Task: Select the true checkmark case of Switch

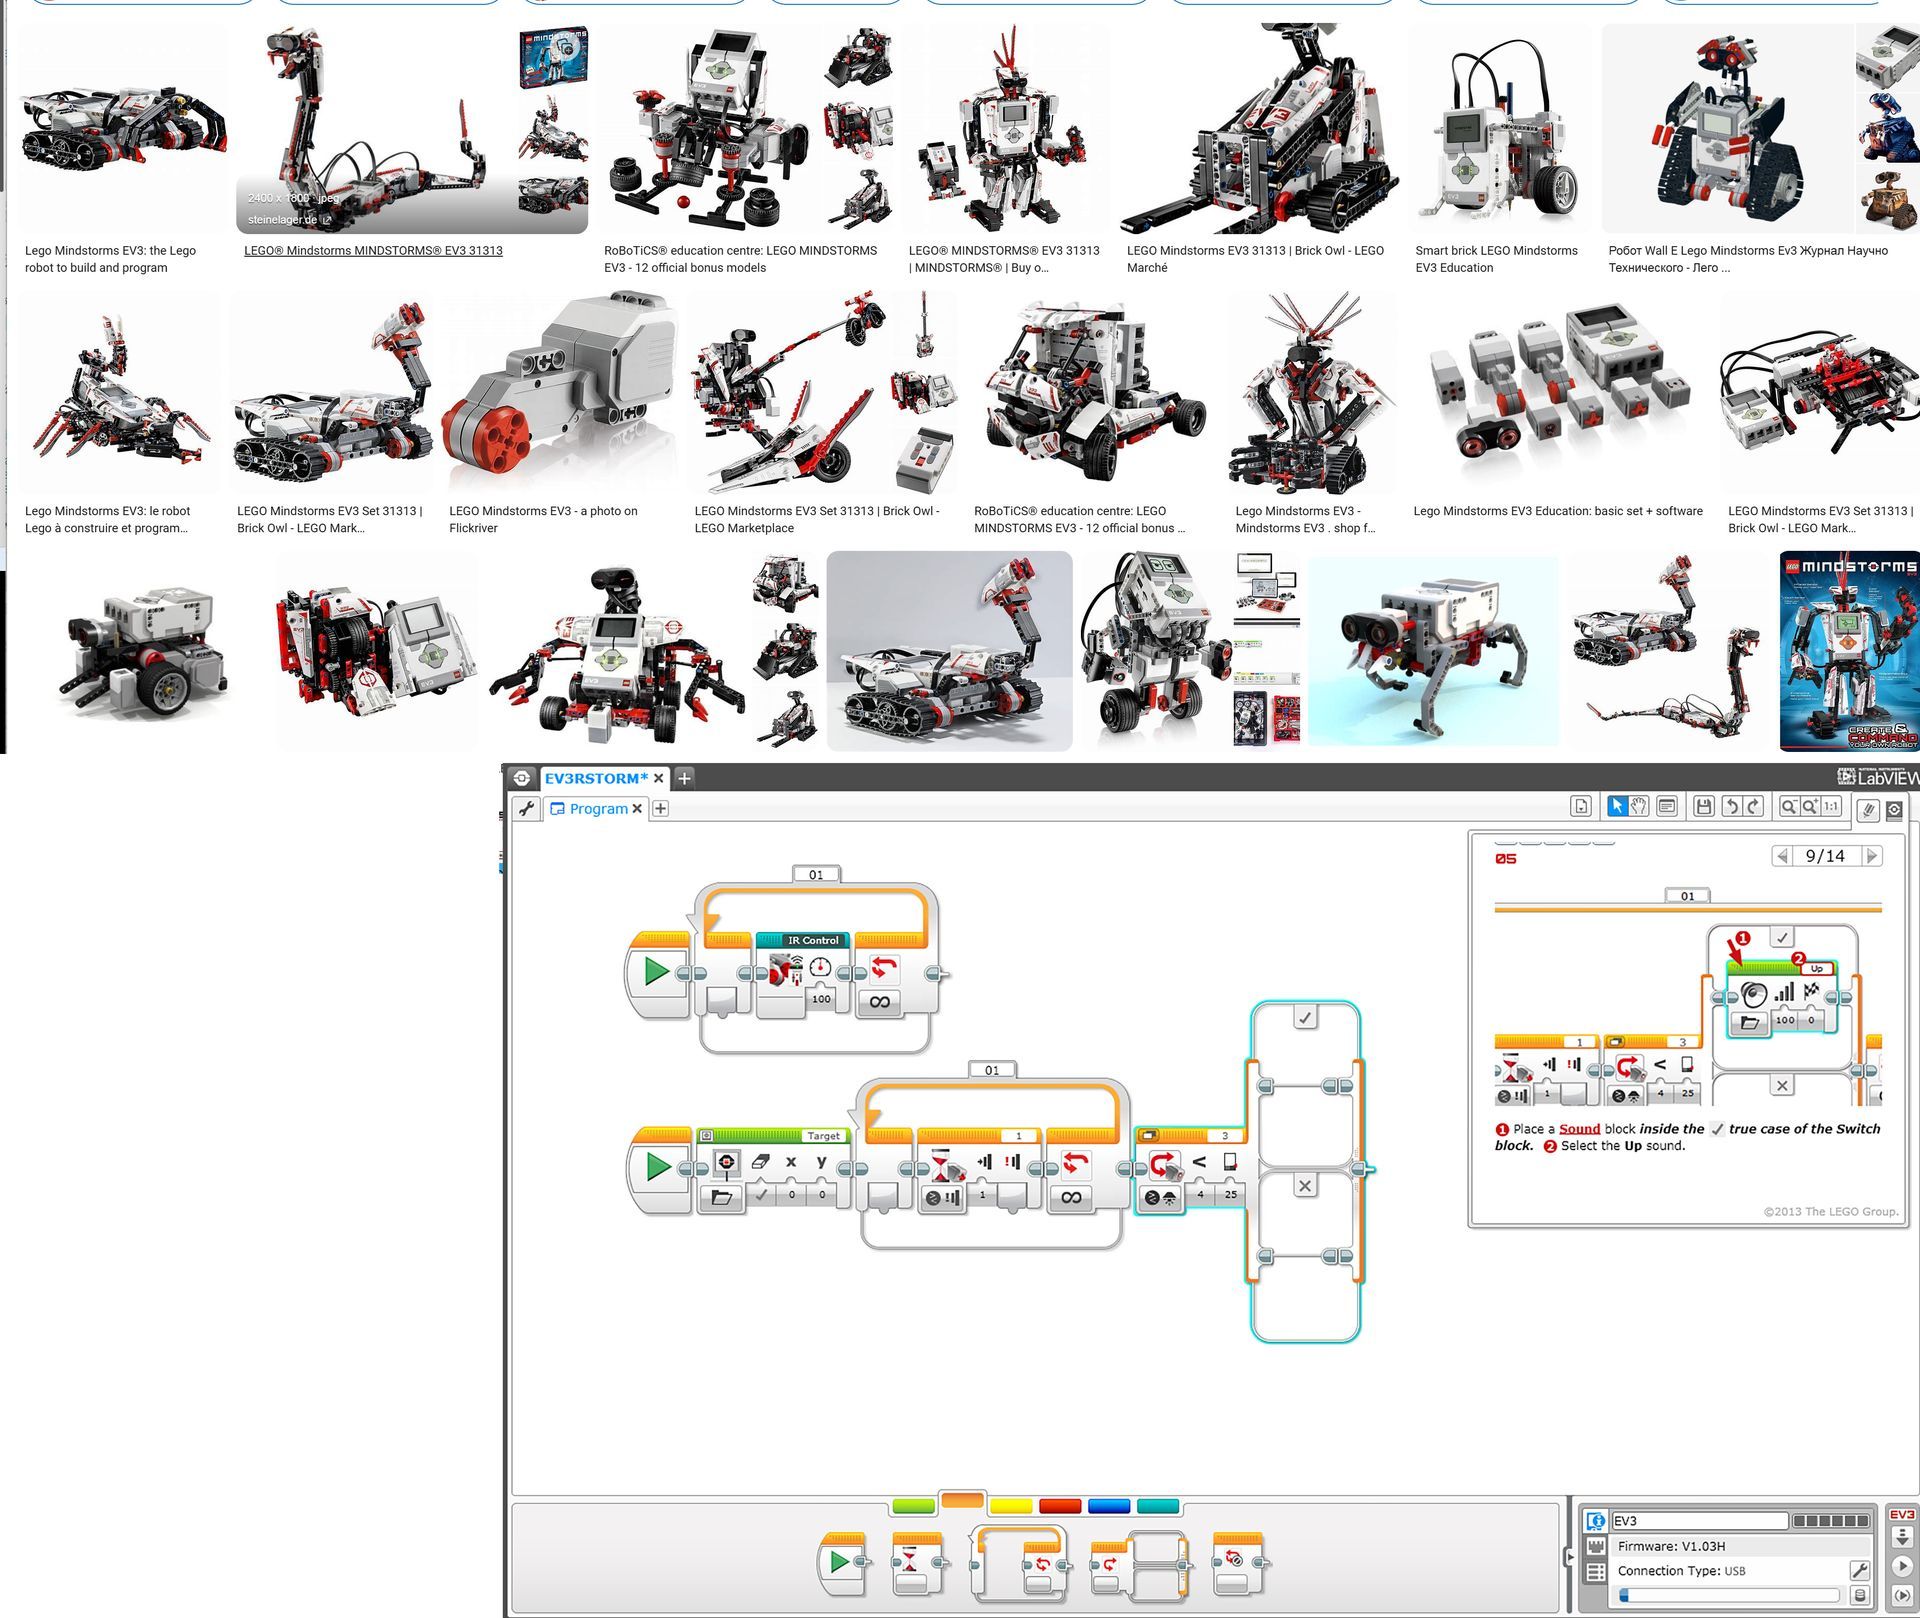Action: (x=1305, y=1017)
